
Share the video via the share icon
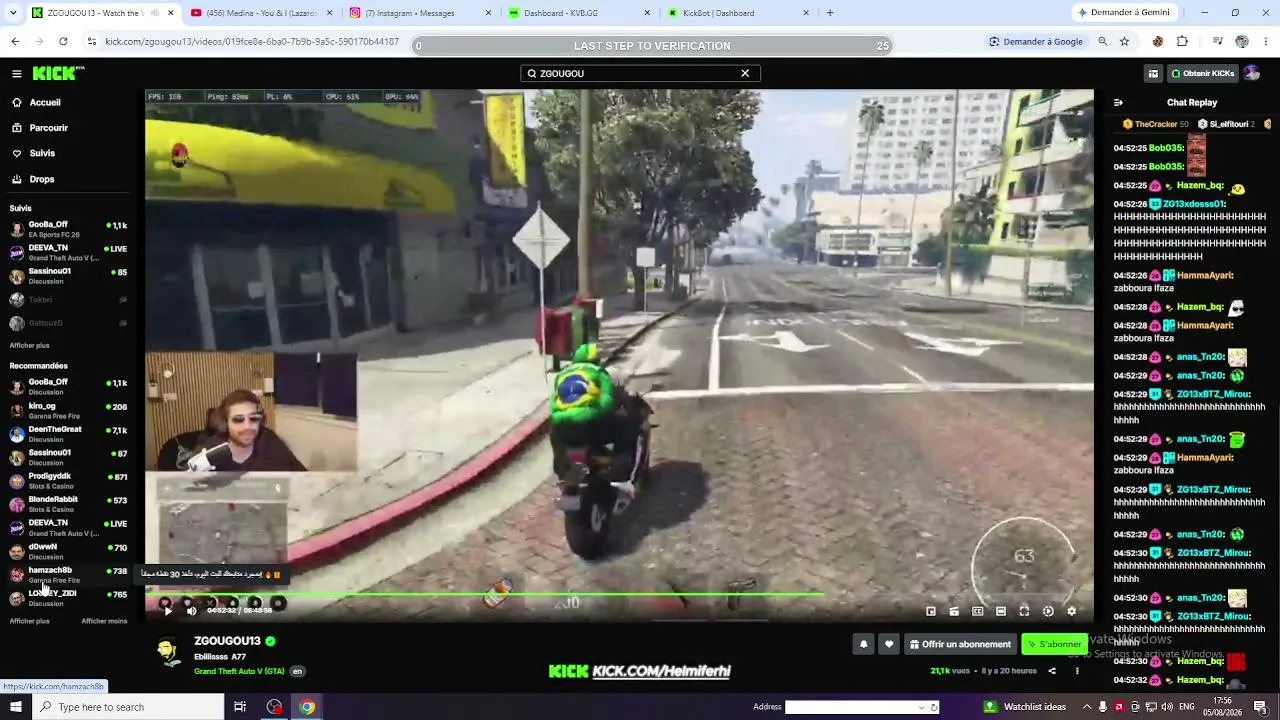(1052, 671)
